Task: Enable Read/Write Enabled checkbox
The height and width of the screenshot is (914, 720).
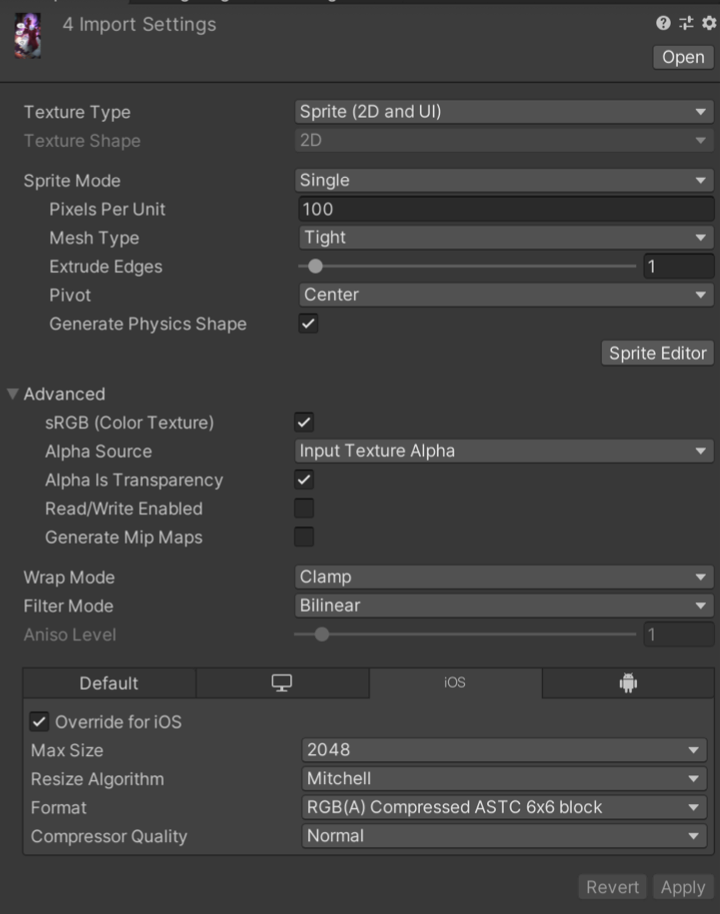Action: tap(304, 509)
